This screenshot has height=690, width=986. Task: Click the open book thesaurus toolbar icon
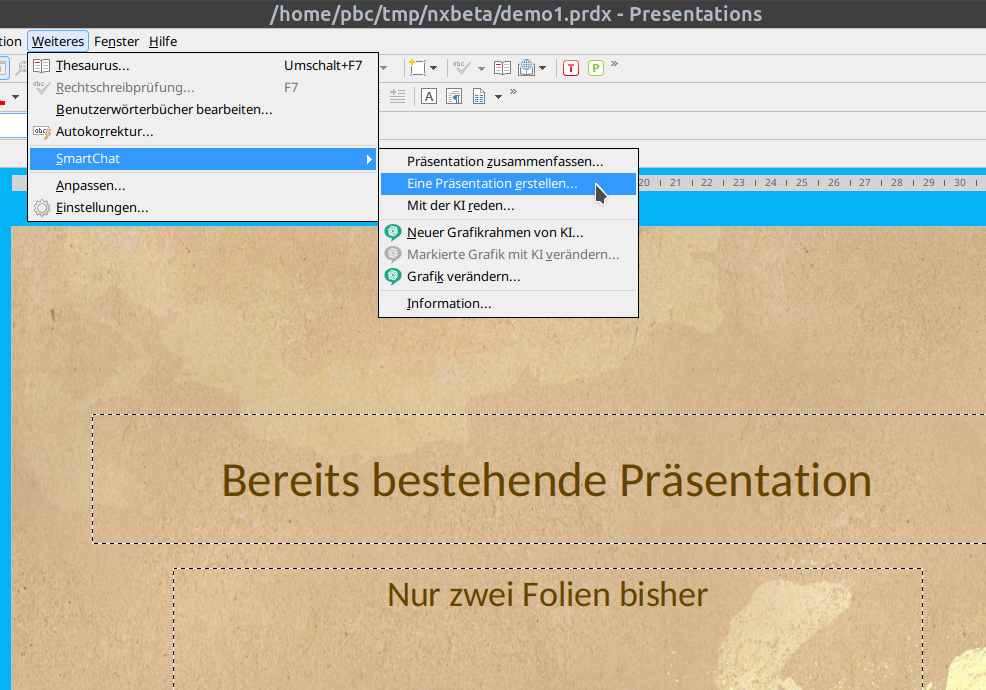[502, 67]
